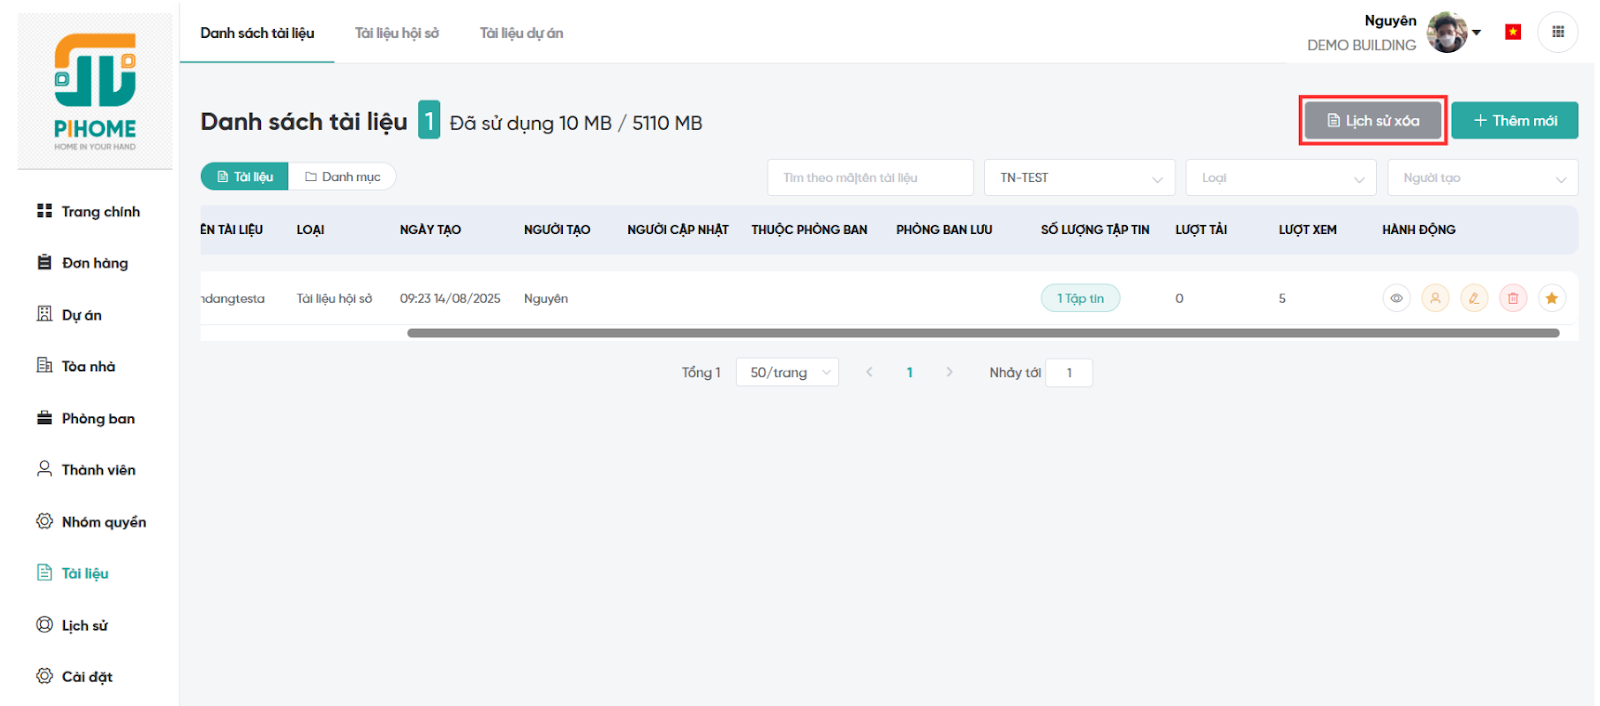Open the Loại filter dropdown
Image resolution: width=1600 pixels, height=706 pixels.
1280,178
